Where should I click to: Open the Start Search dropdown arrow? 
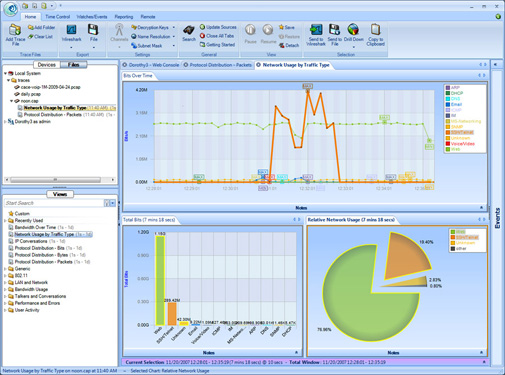pyautogui.click(x=113, y=203)
